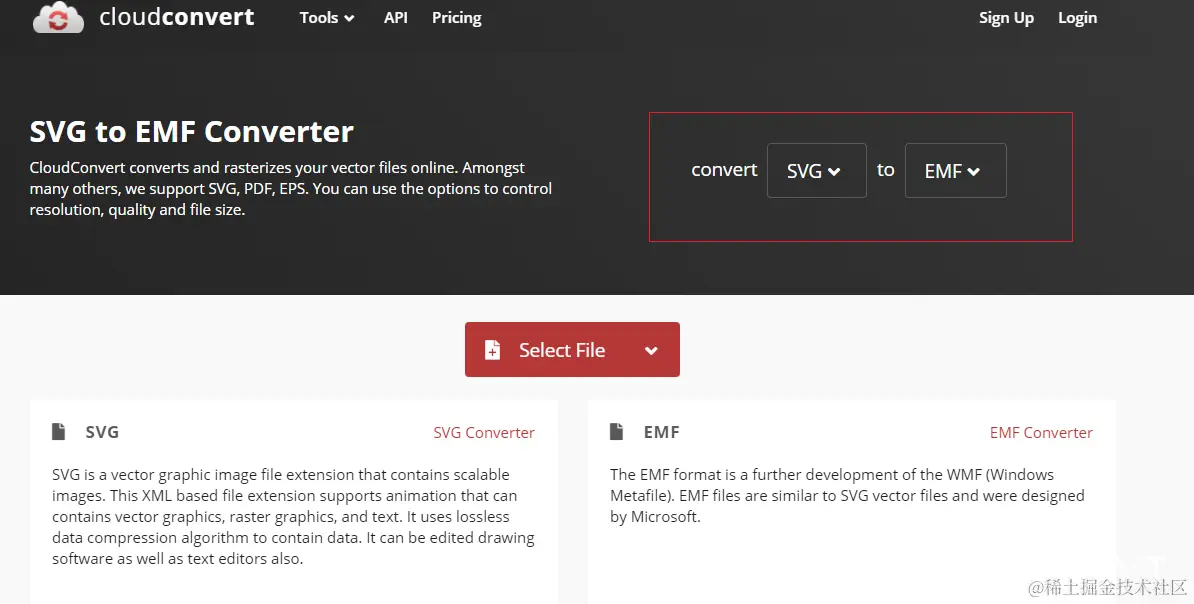The image size is (1194, 604).
Task: Click the file icon beside SVG heading
Action: coord(59,432)
